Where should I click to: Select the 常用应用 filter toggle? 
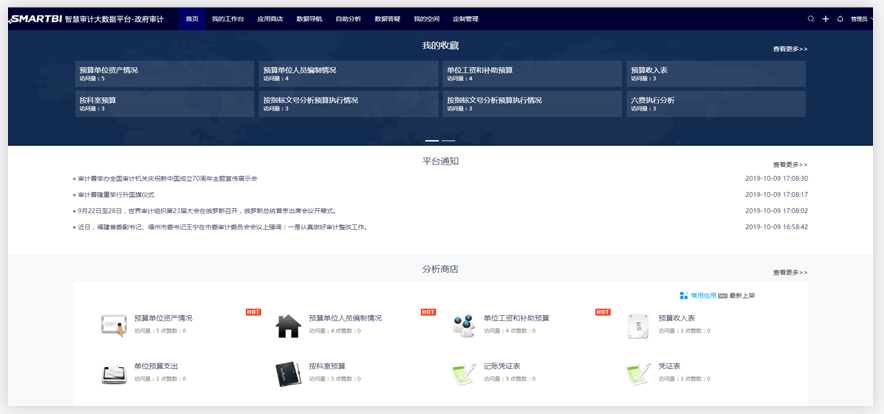[x=698, y=296]
